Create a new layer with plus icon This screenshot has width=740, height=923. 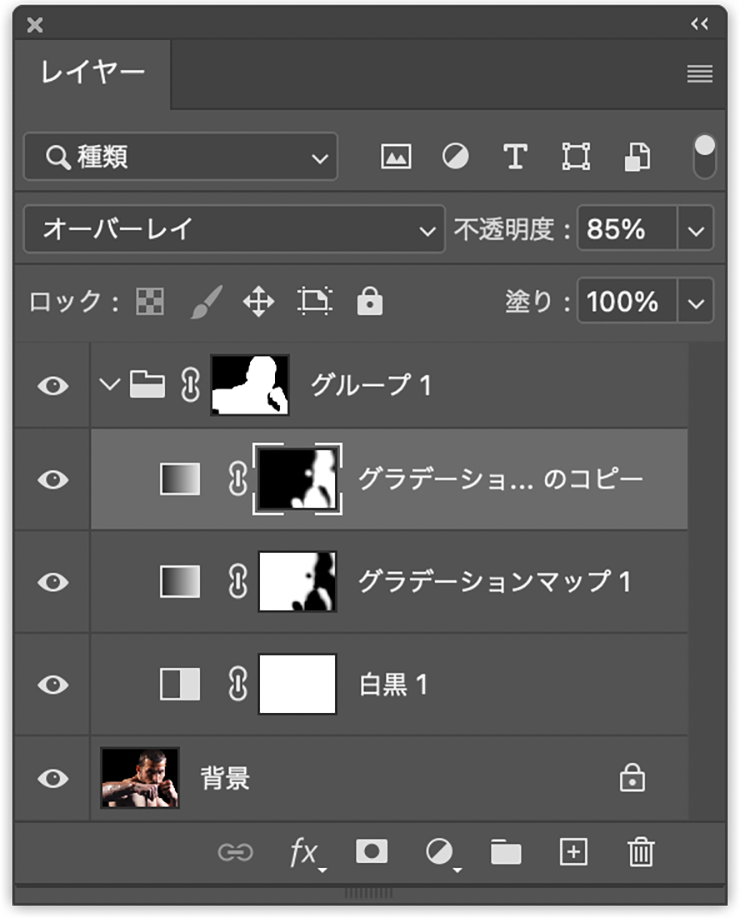(x=573, y=851)
